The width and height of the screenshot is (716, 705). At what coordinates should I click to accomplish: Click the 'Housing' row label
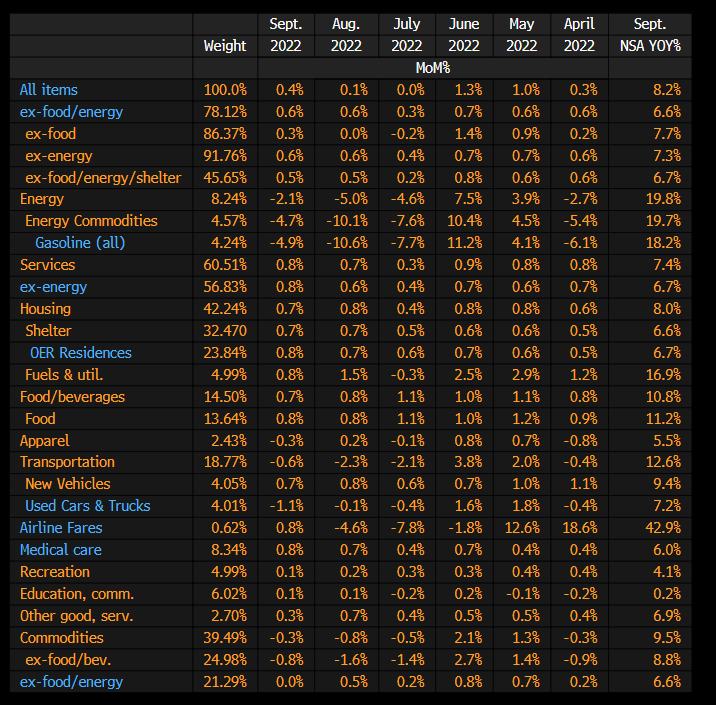[45, 309]
